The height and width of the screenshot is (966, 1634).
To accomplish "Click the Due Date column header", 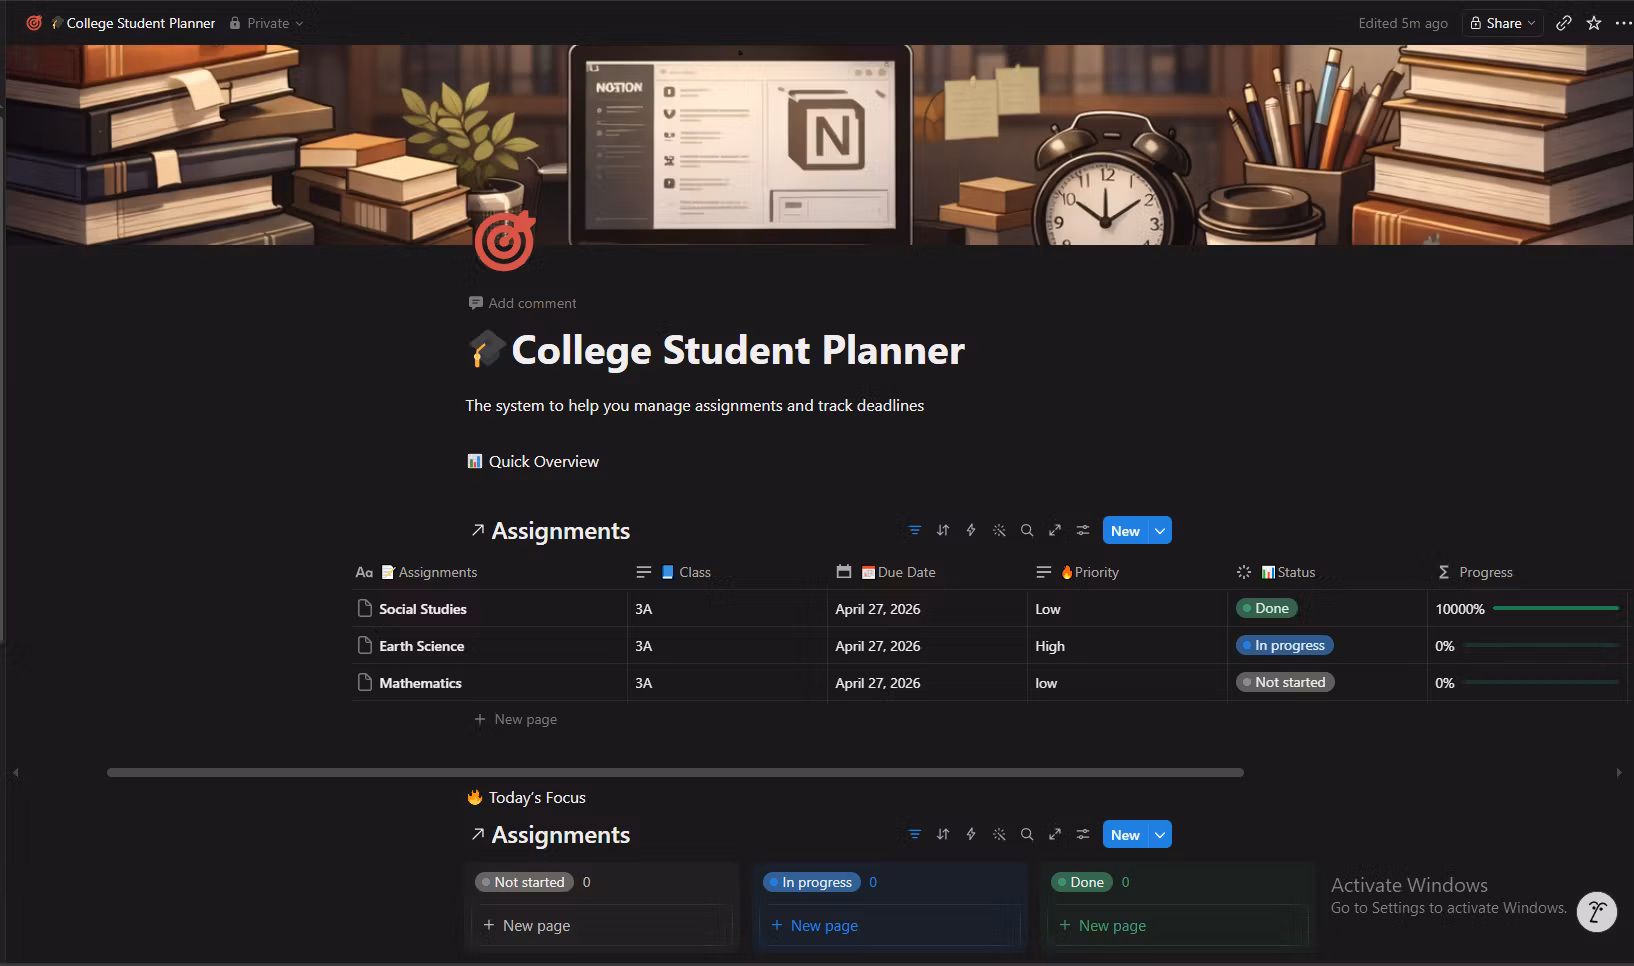I will tap(898, 572).
